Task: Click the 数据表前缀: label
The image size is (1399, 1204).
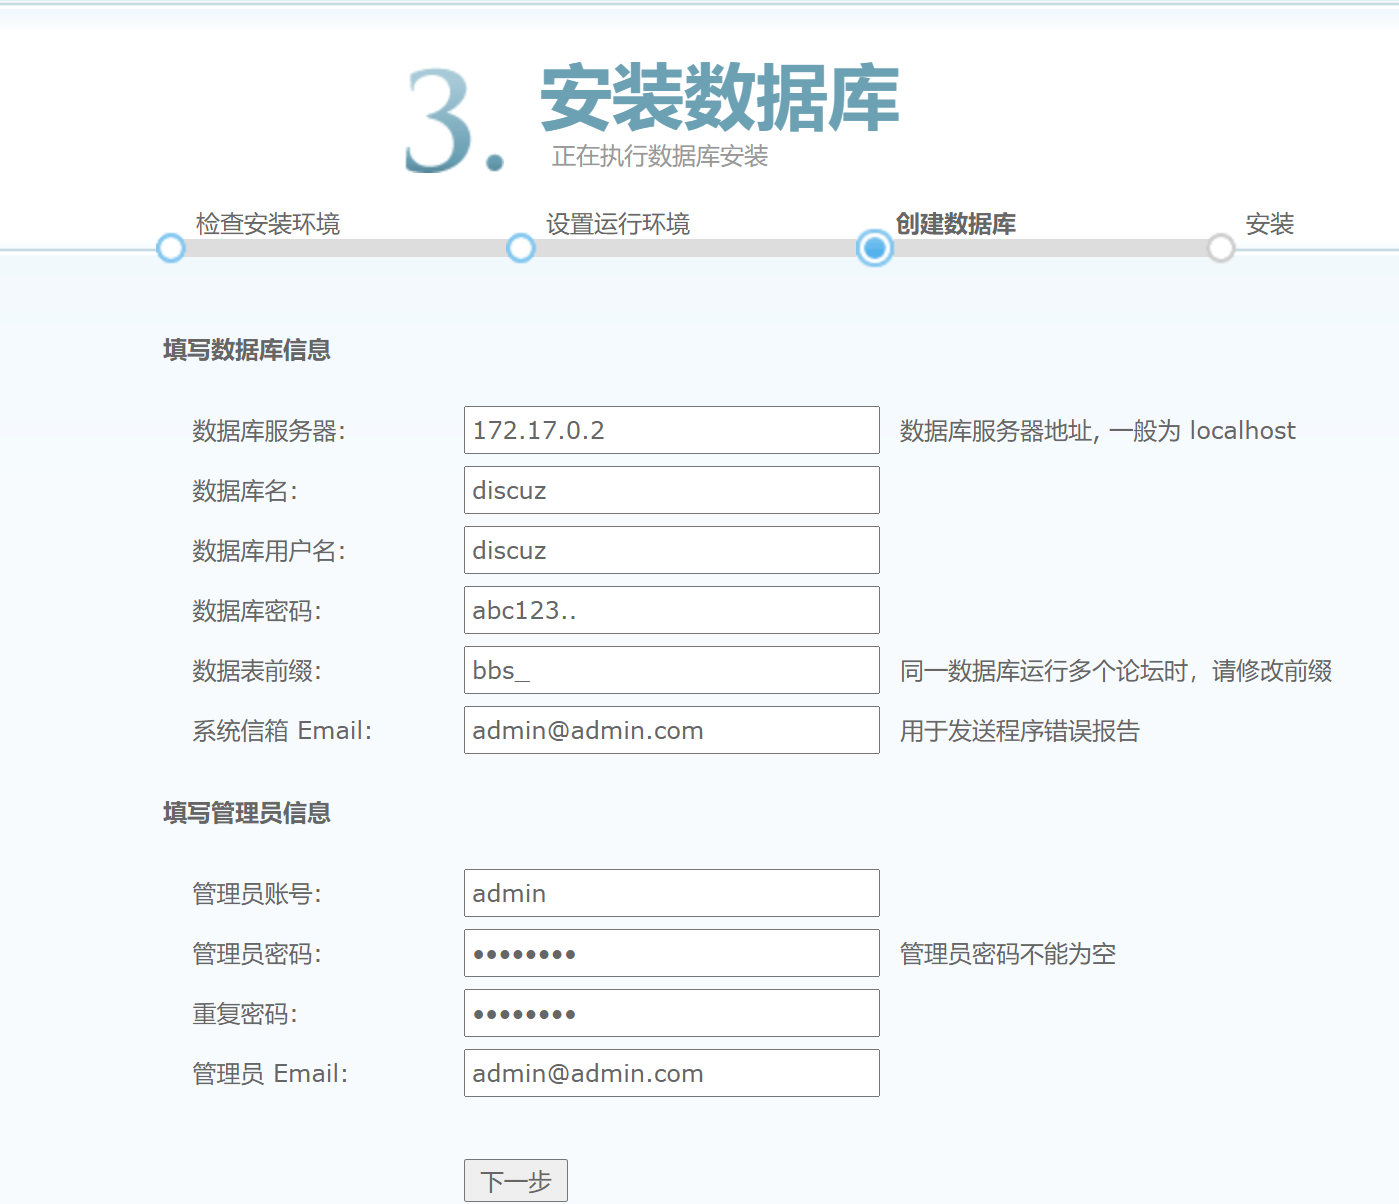Action: pyautogui.click(x=257, y=671)
